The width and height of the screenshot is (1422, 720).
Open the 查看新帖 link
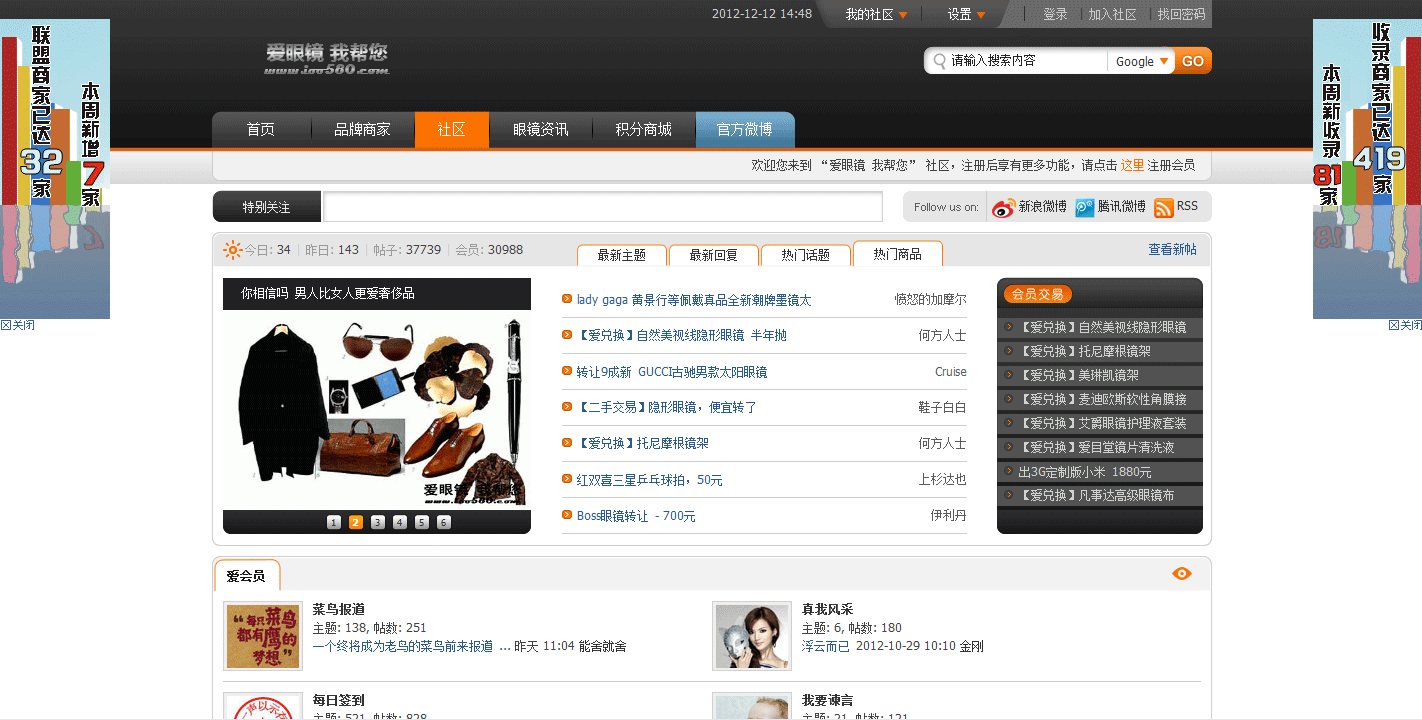(x=1172, y=250)
